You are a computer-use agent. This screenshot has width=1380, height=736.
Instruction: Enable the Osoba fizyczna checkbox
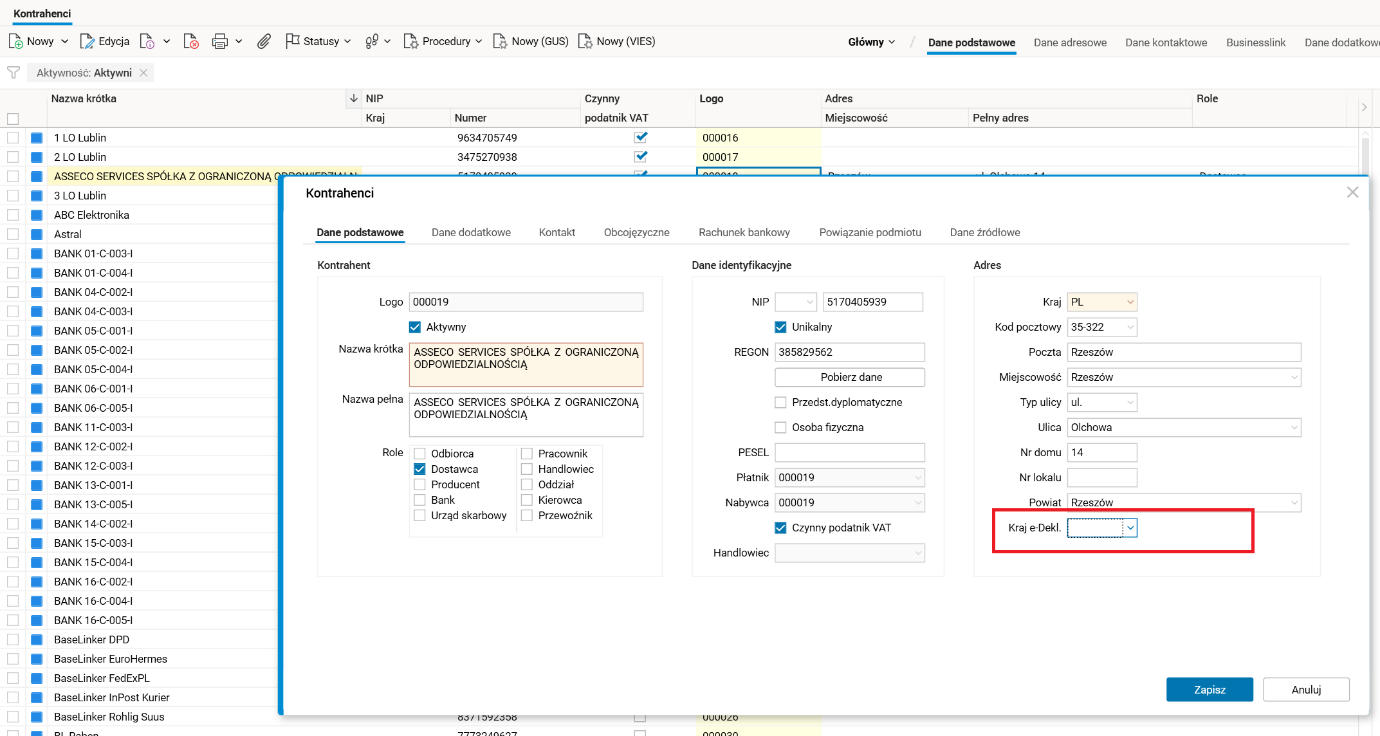click(x=781, y=427)
